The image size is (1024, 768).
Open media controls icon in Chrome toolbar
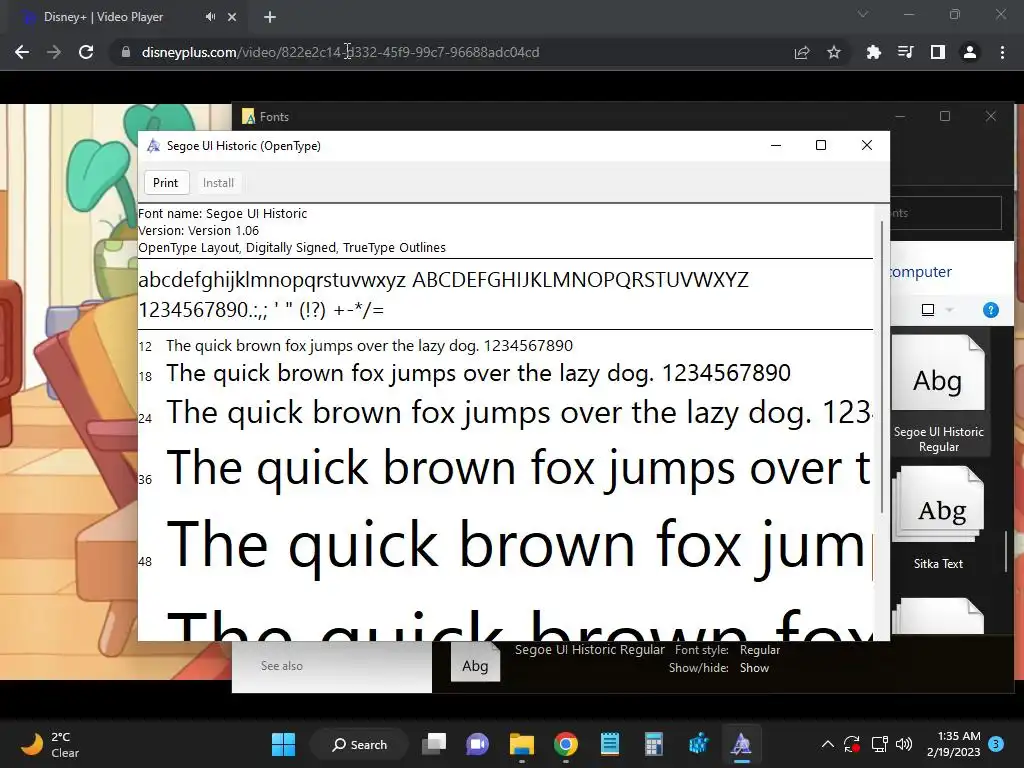point(905,52)
